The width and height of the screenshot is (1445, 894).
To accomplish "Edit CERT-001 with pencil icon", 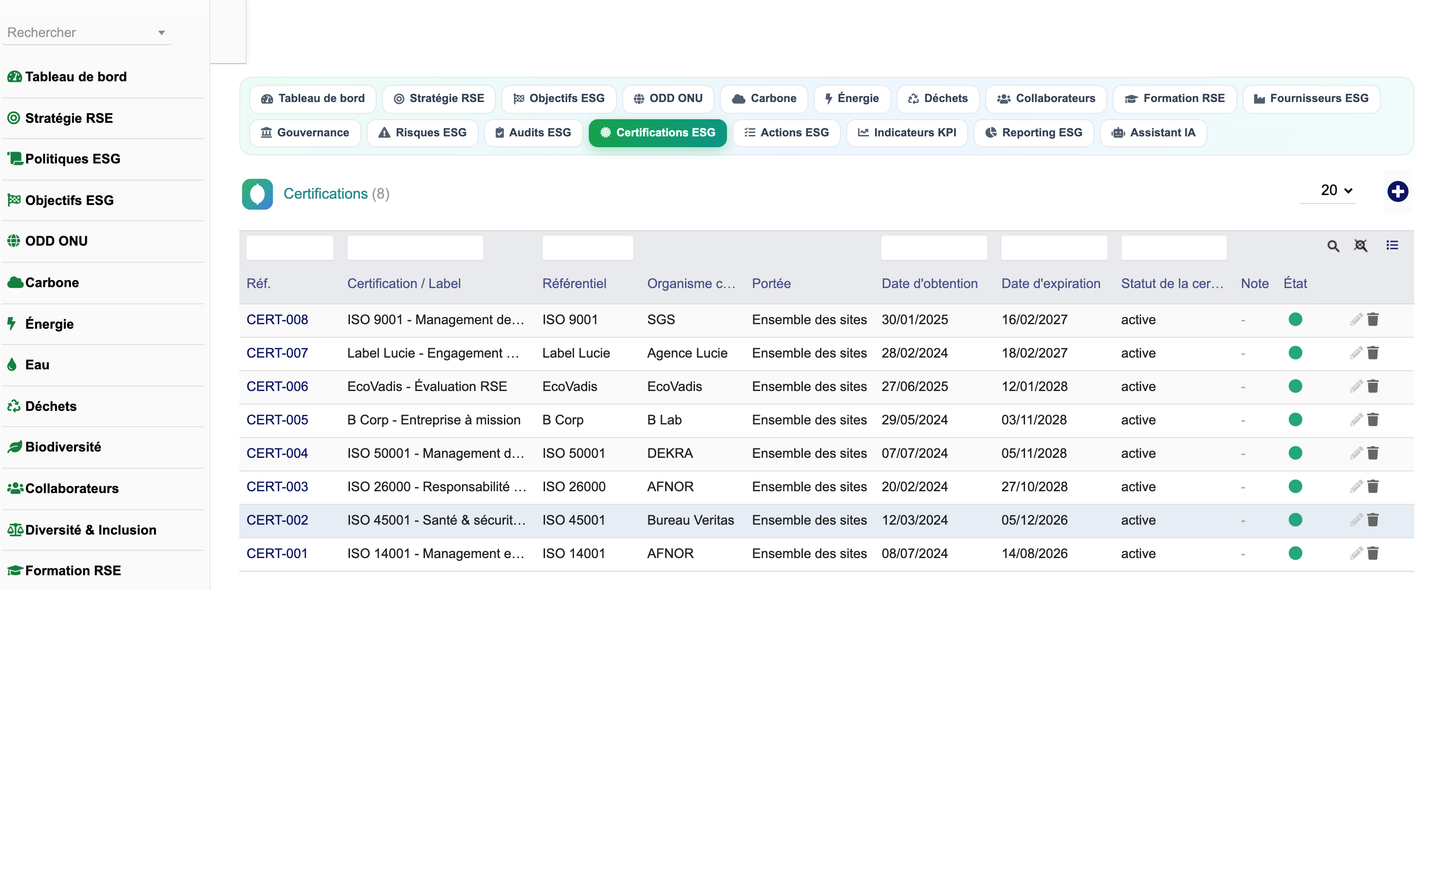I will point(1356,553).
